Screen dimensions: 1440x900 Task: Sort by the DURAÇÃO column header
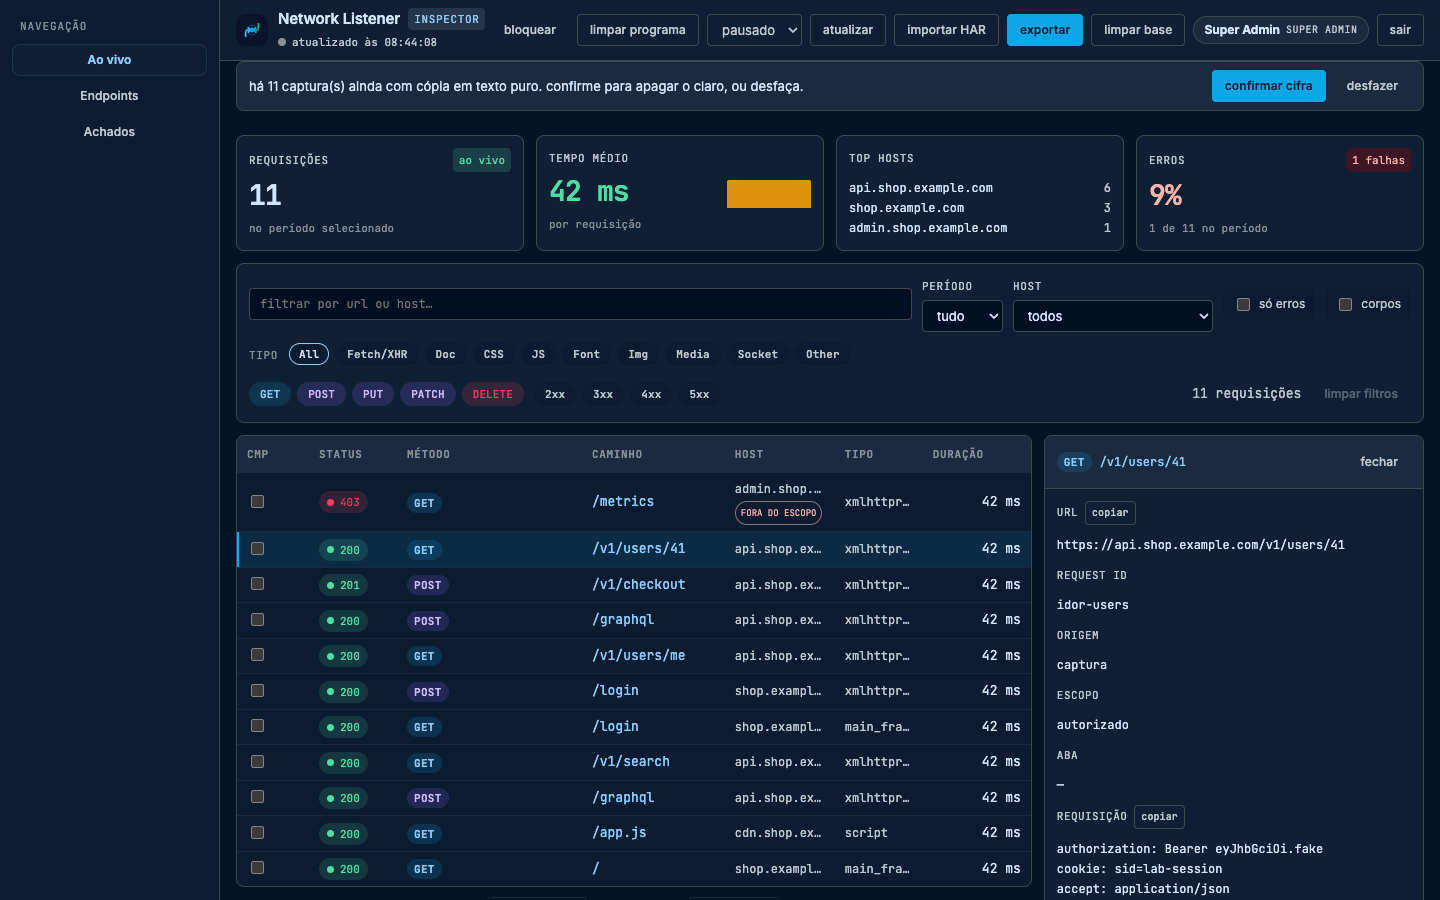[x=958, y=454]
